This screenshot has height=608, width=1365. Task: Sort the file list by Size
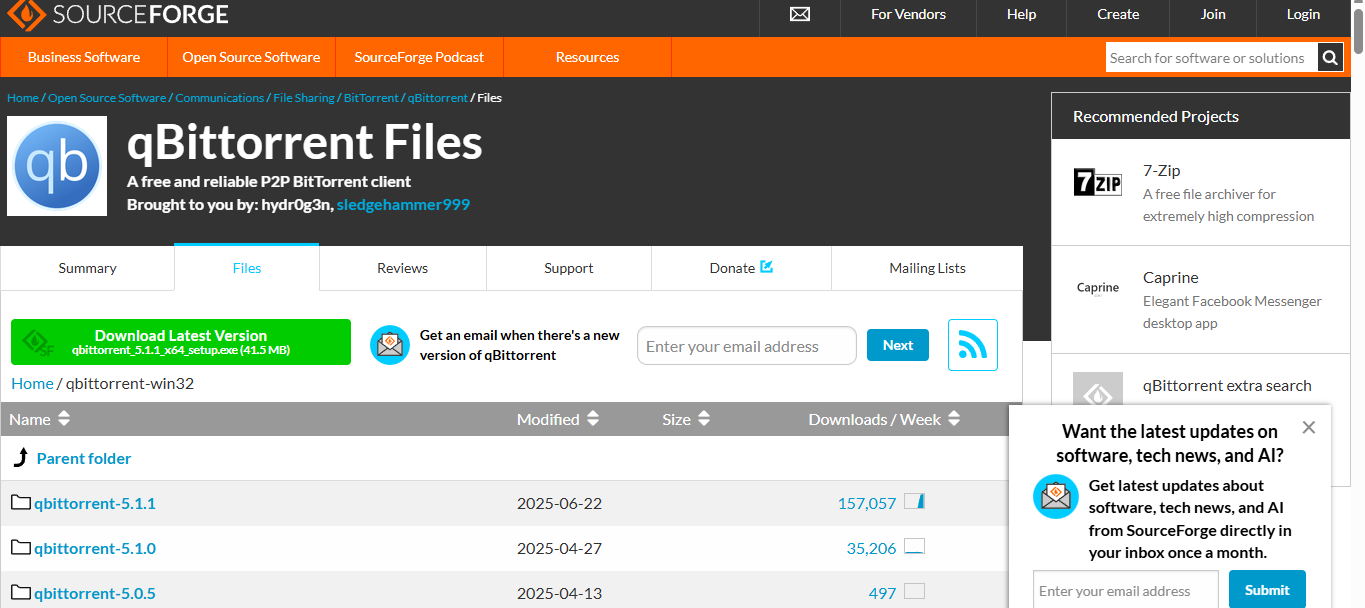[686, 419]
